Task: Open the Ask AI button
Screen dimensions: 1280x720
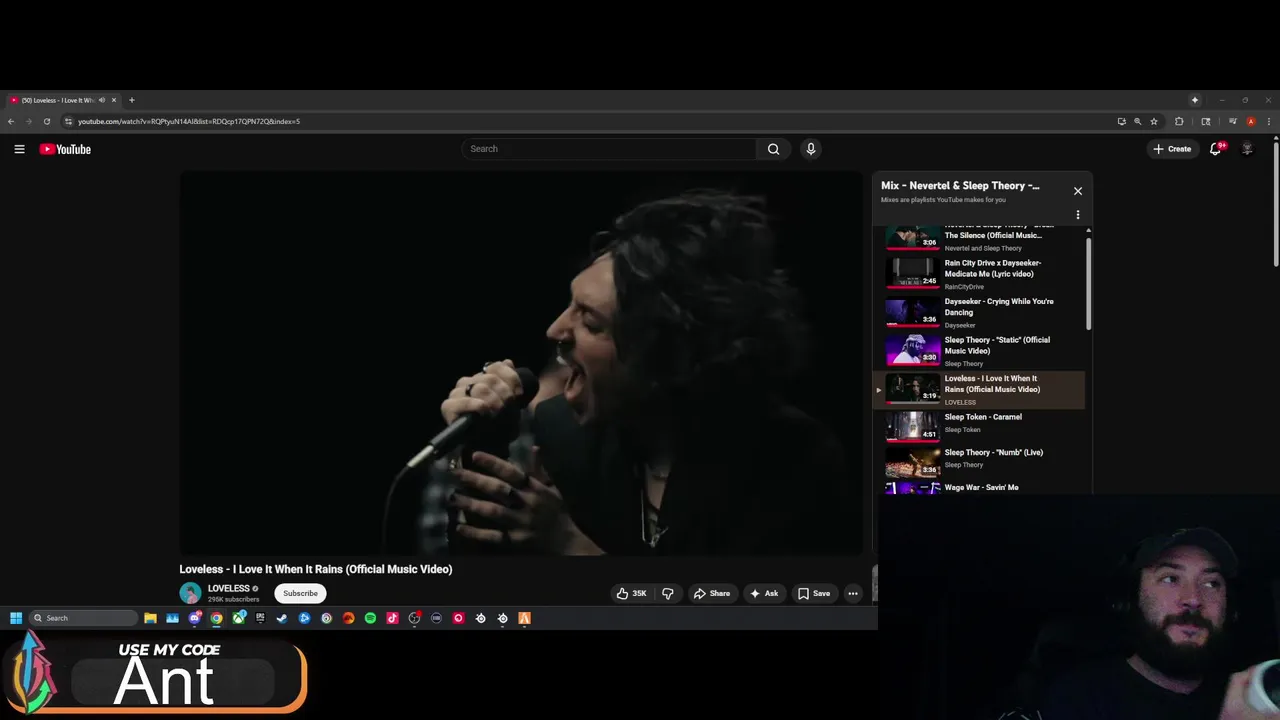Action: coord(764,593)
